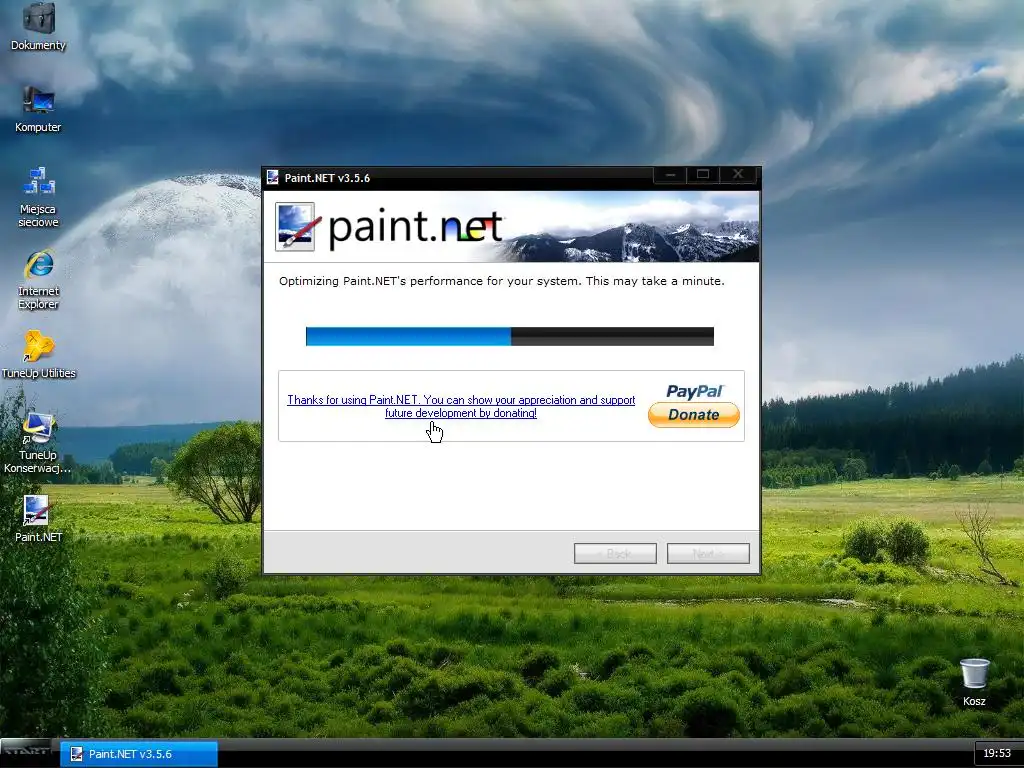The height and width of the screenshot is (768, 1024).
Task: Select Paint.NET desktop shortcut icon
Action: pyautogui.click(x=38, y=519)
